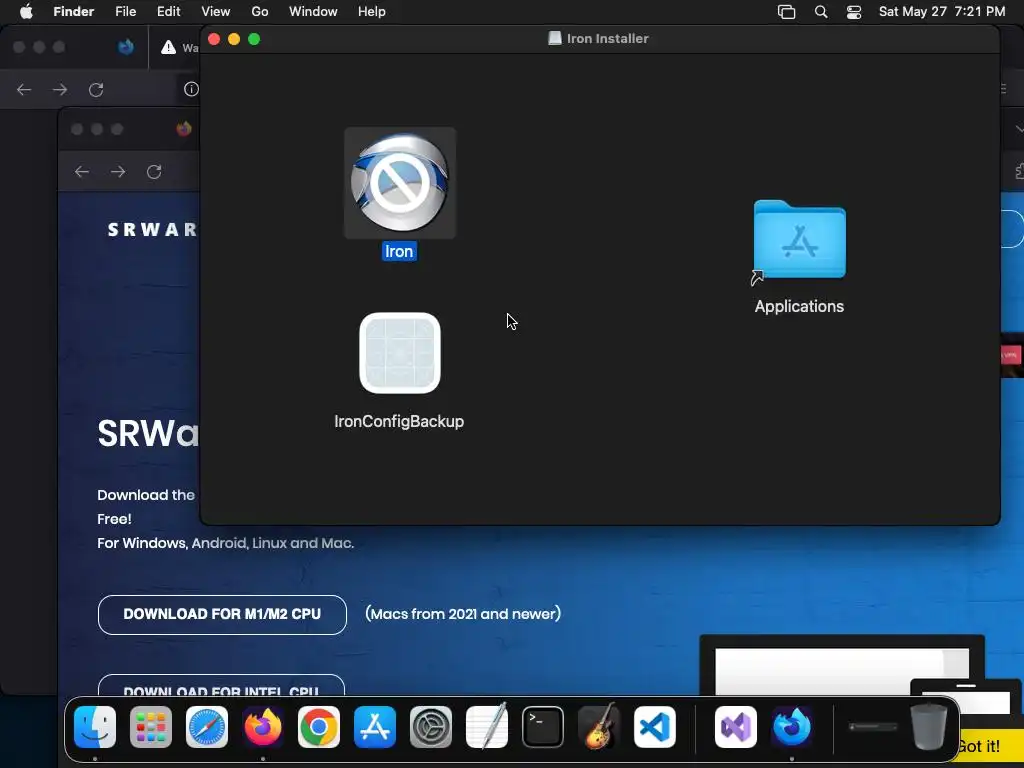Open the Finder menu

click(73, 12)
